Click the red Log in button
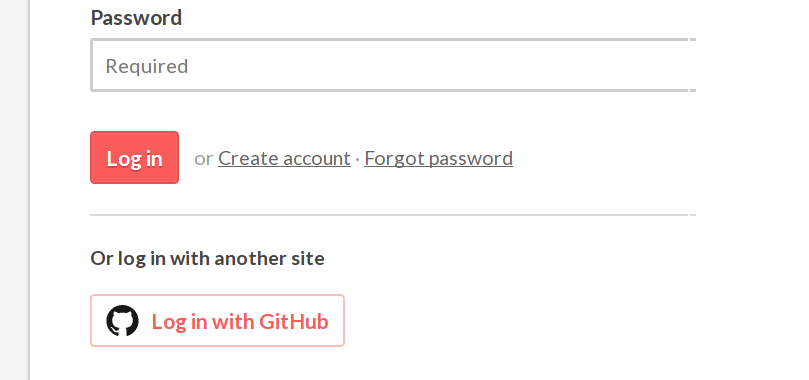The width and height of the screenshot is (809, 380). pyautogui.click(x=135, y=157)
